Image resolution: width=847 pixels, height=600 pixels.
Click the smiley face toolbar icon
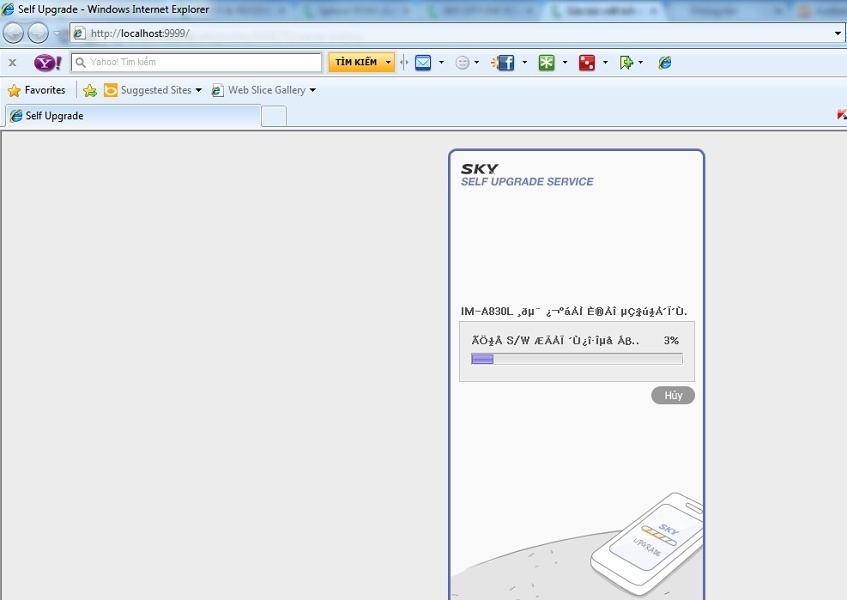coord(462,63)
